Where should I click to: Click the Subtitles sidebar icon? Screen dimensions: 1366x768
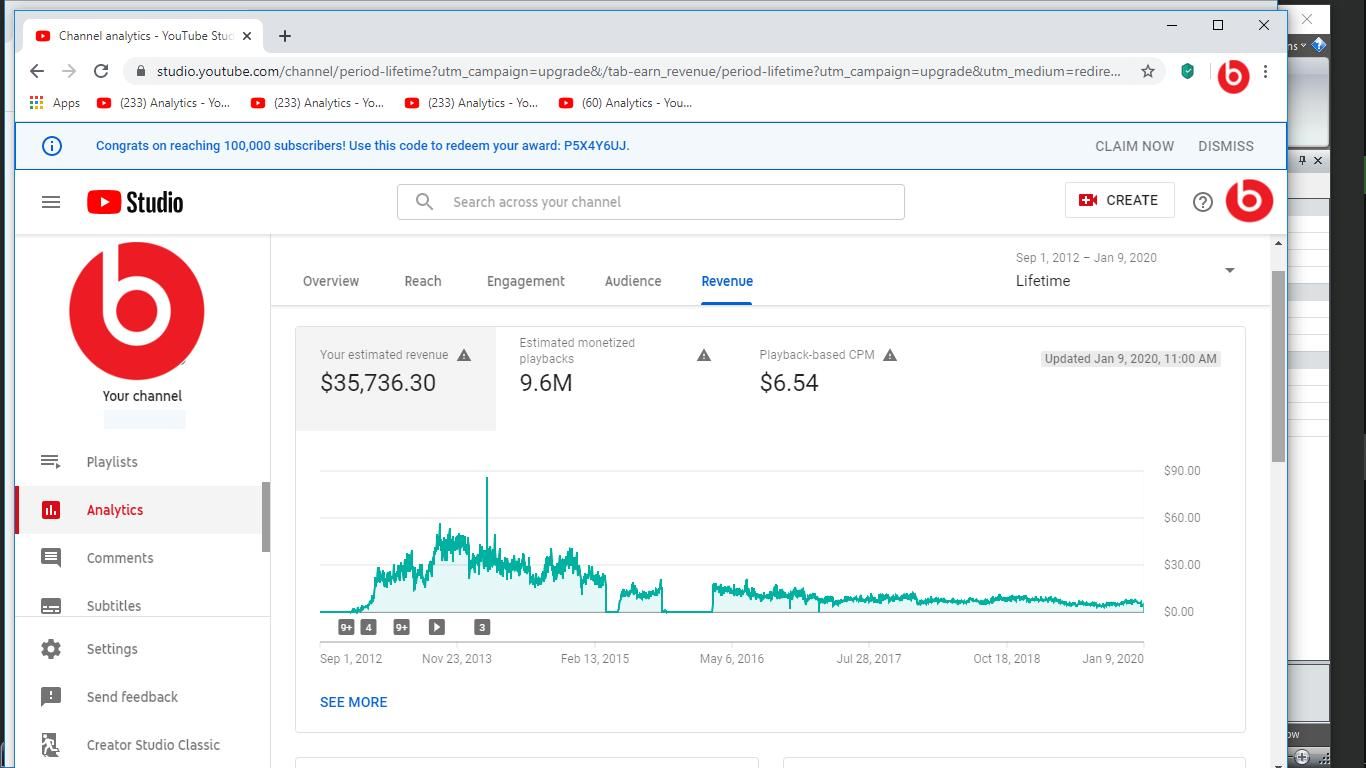coord(50,606)
